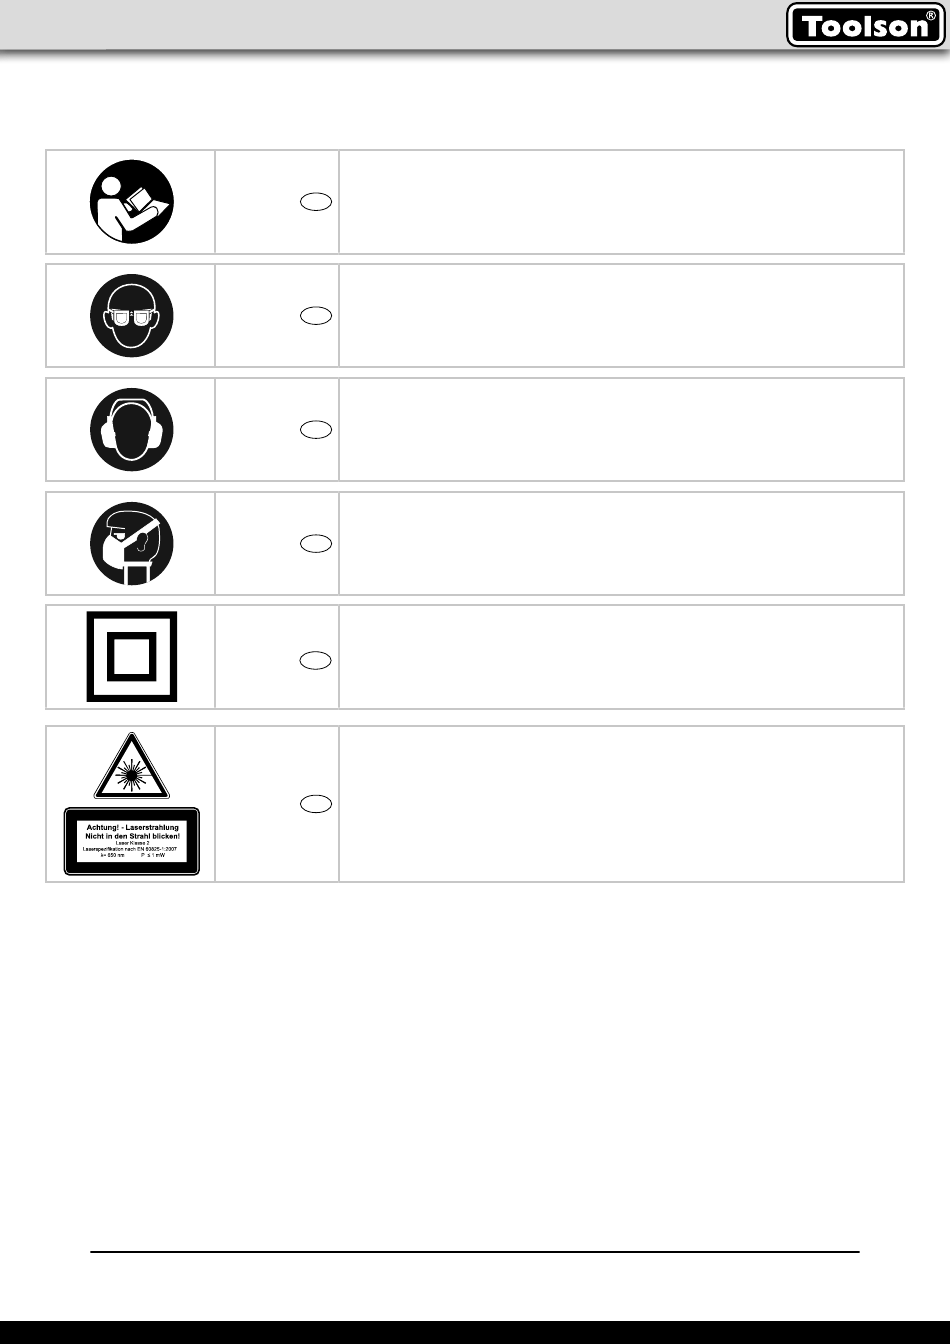The width and height of the screenshot is (950, 1344).
Task: Click the oval marker beside the goggles symbol
Action: 315,315
